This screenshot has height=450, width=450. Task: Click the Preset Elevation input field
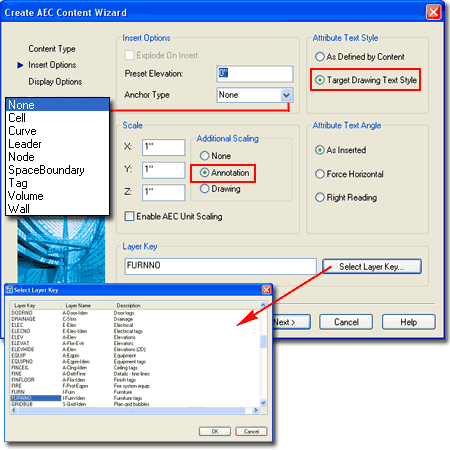(x=255, y=74)
